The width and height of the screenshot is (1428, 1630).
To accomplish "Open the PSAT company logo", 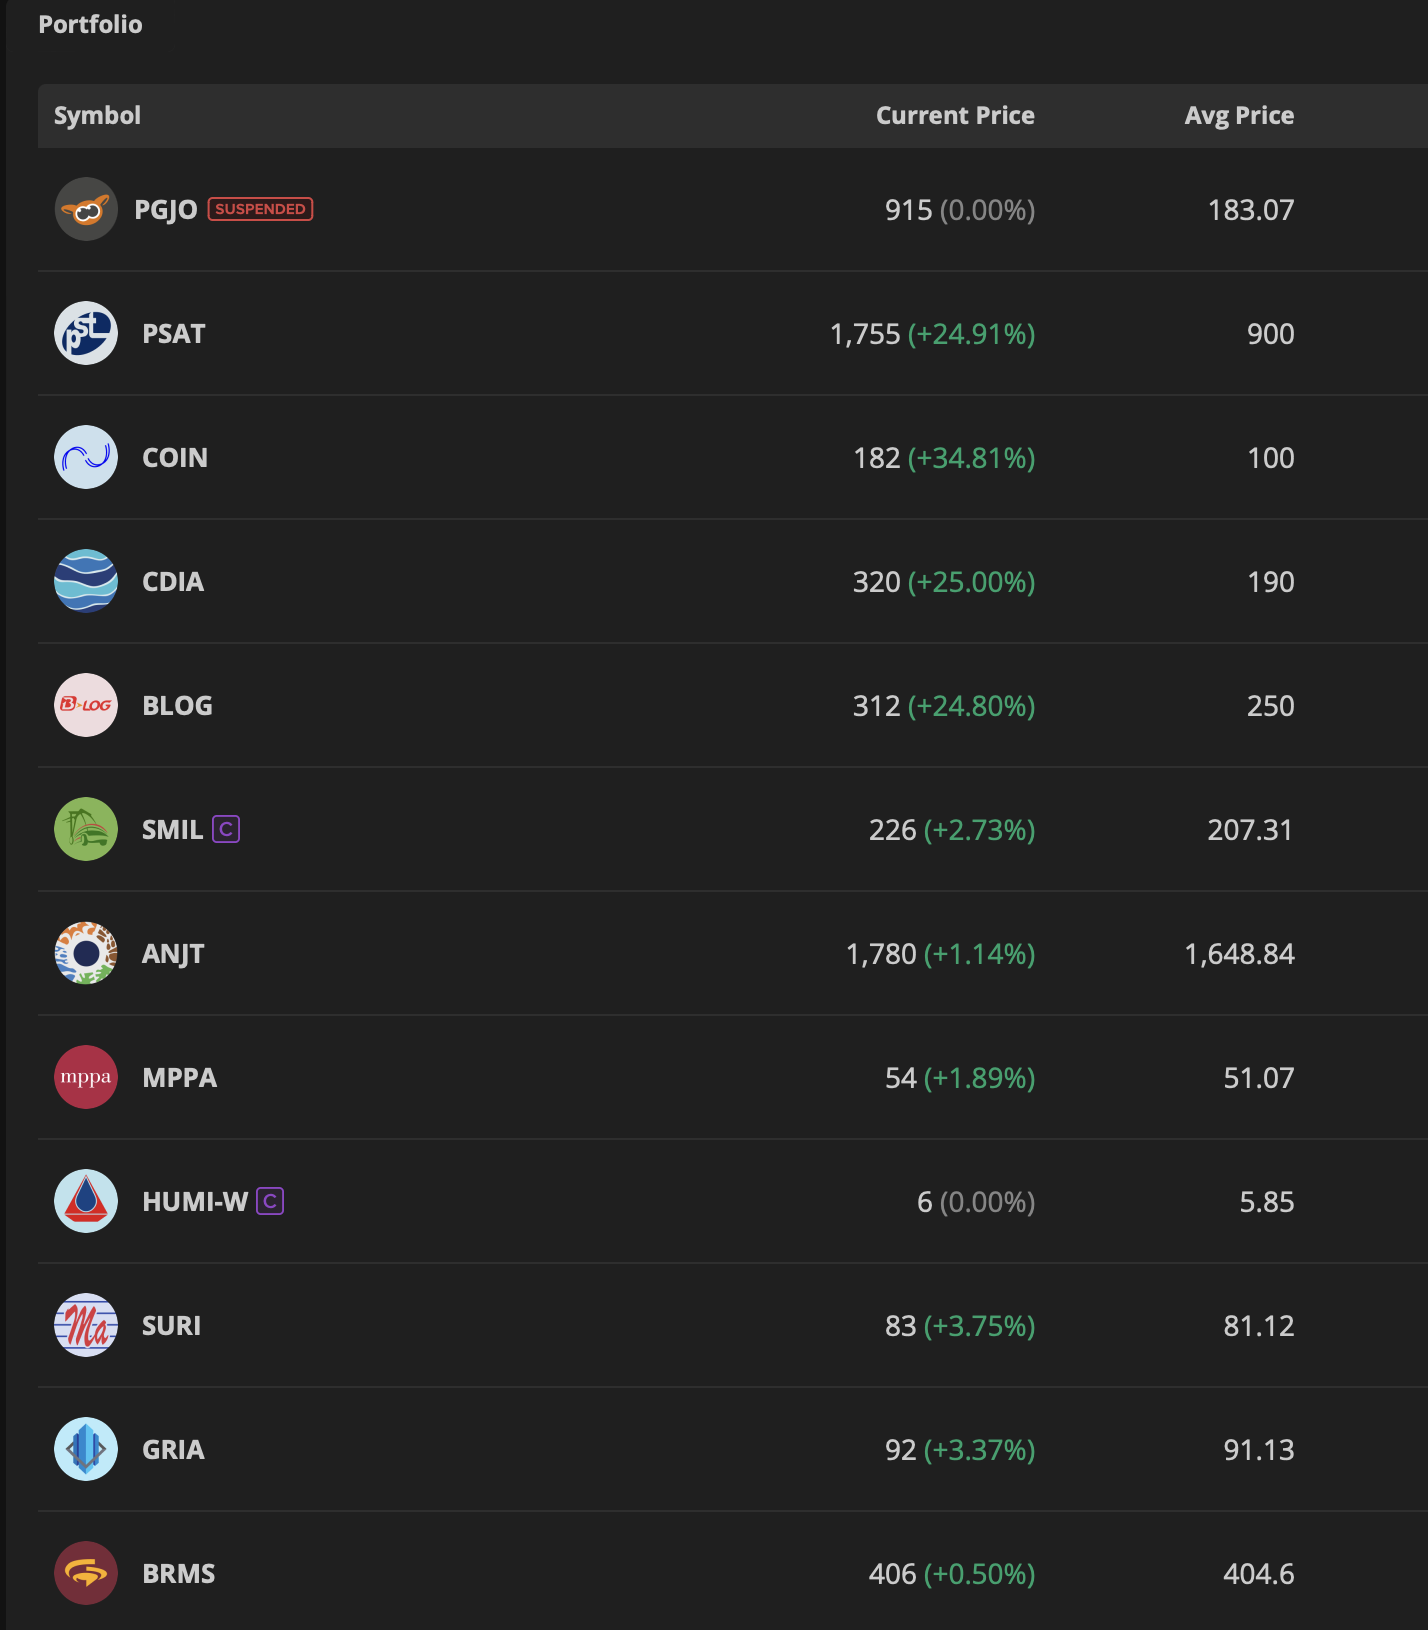I will [86, 333].
